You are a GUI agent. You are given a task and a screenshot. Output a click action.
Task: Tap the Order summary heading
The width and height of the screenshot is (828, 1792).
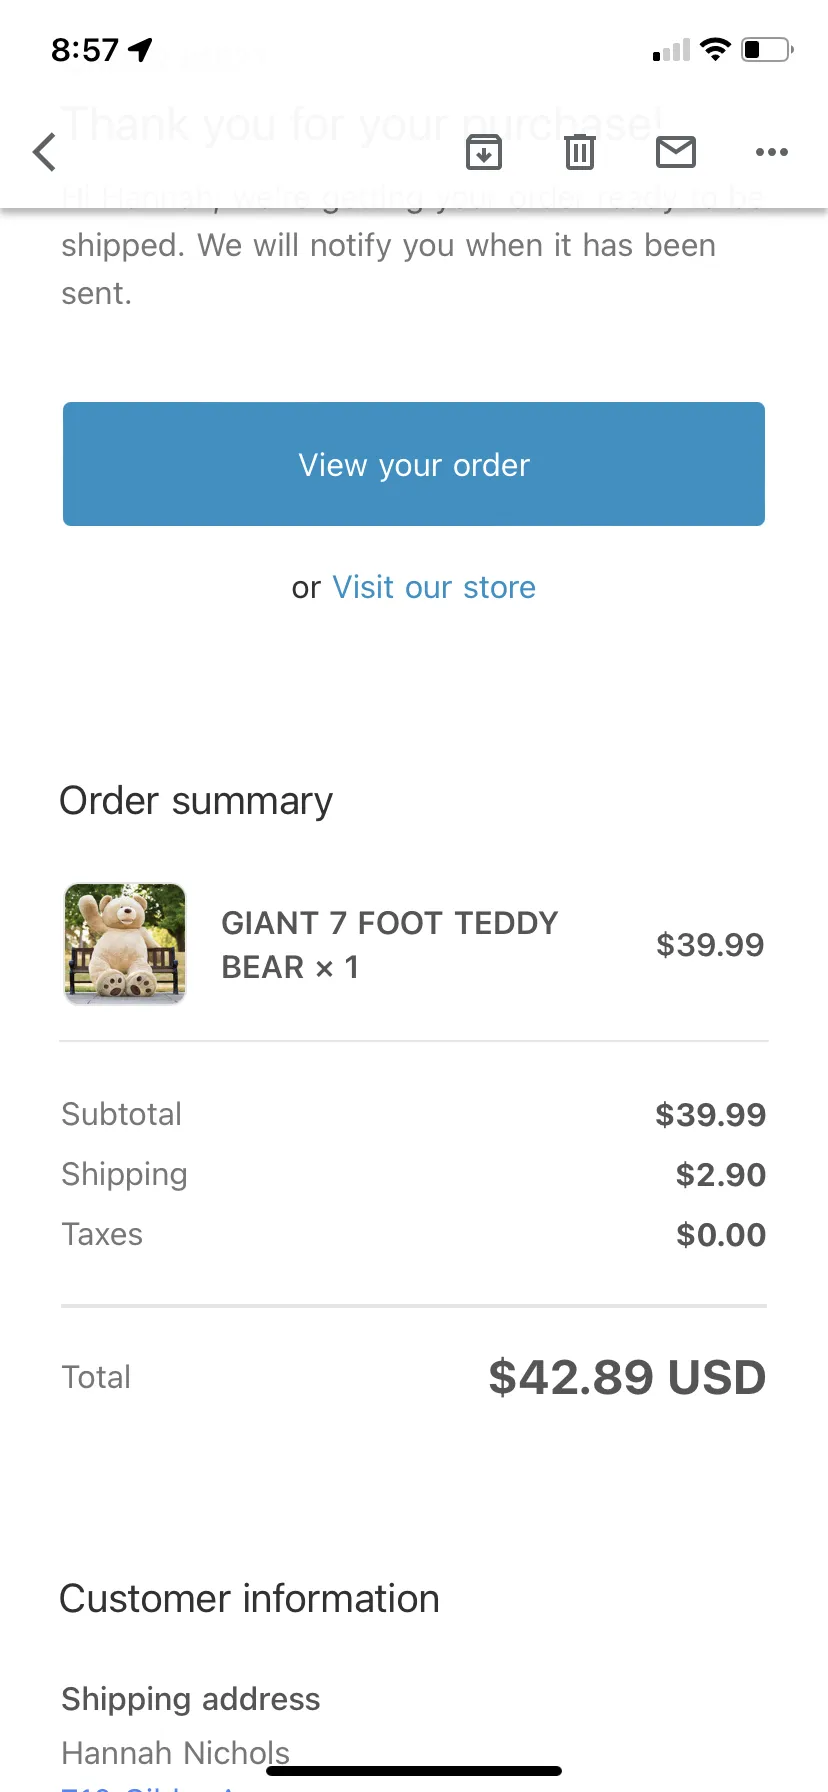pyautogui.click(x=196, y=801)
